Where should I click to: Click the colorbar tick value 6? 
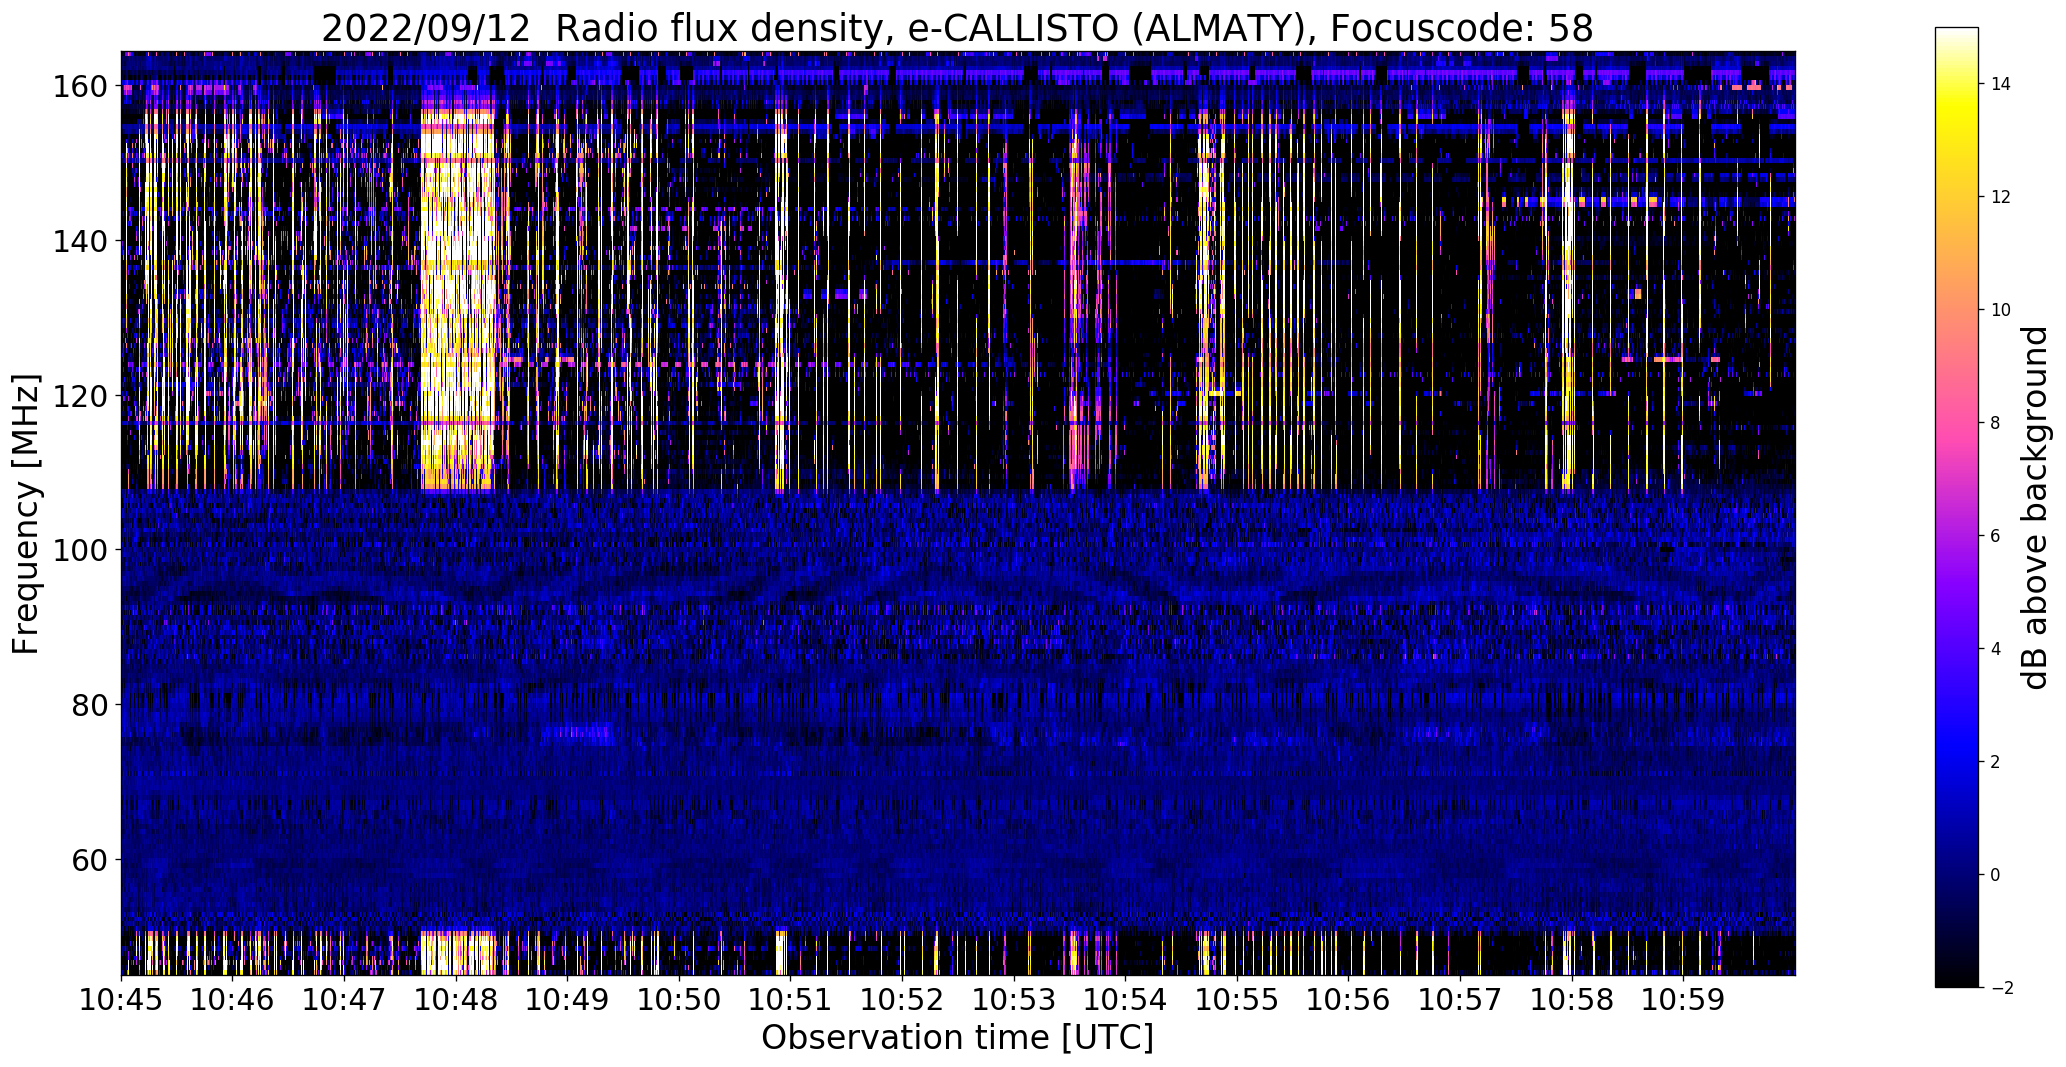[1995, 536]
